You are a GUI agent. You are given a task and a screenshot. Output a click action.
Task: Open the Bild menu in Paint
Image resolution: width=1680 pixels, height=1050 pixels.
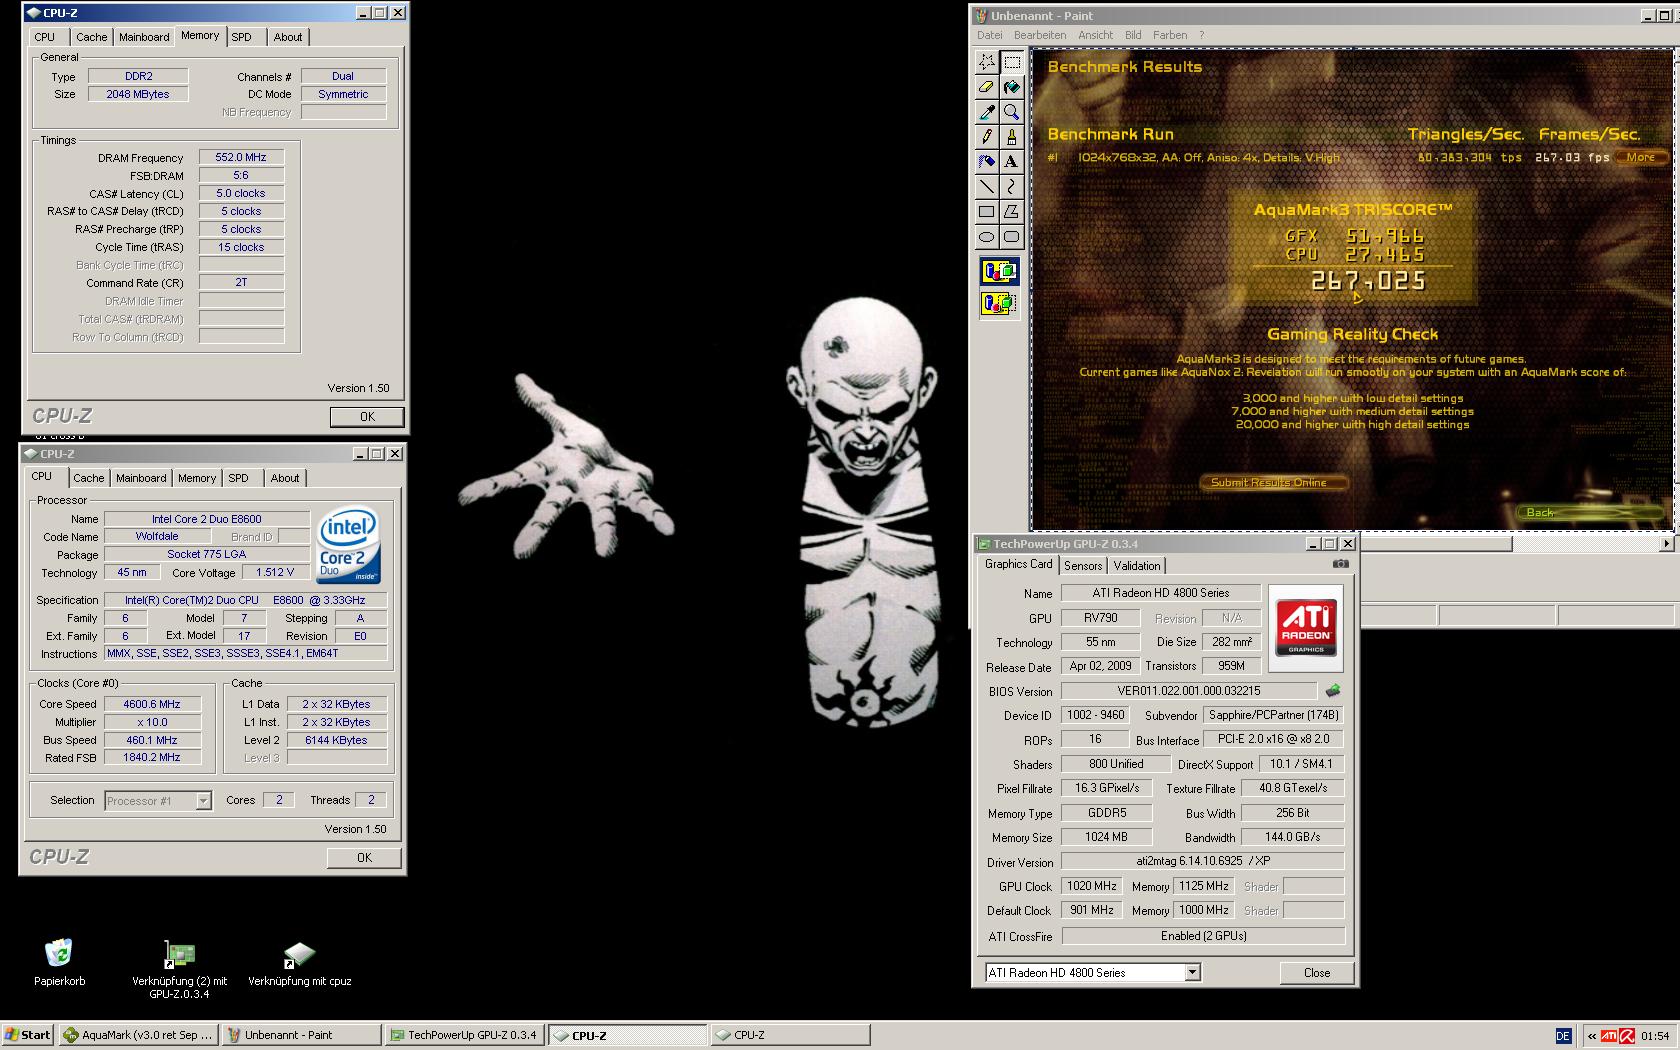pyautogui.click(x=1133, y=35)
